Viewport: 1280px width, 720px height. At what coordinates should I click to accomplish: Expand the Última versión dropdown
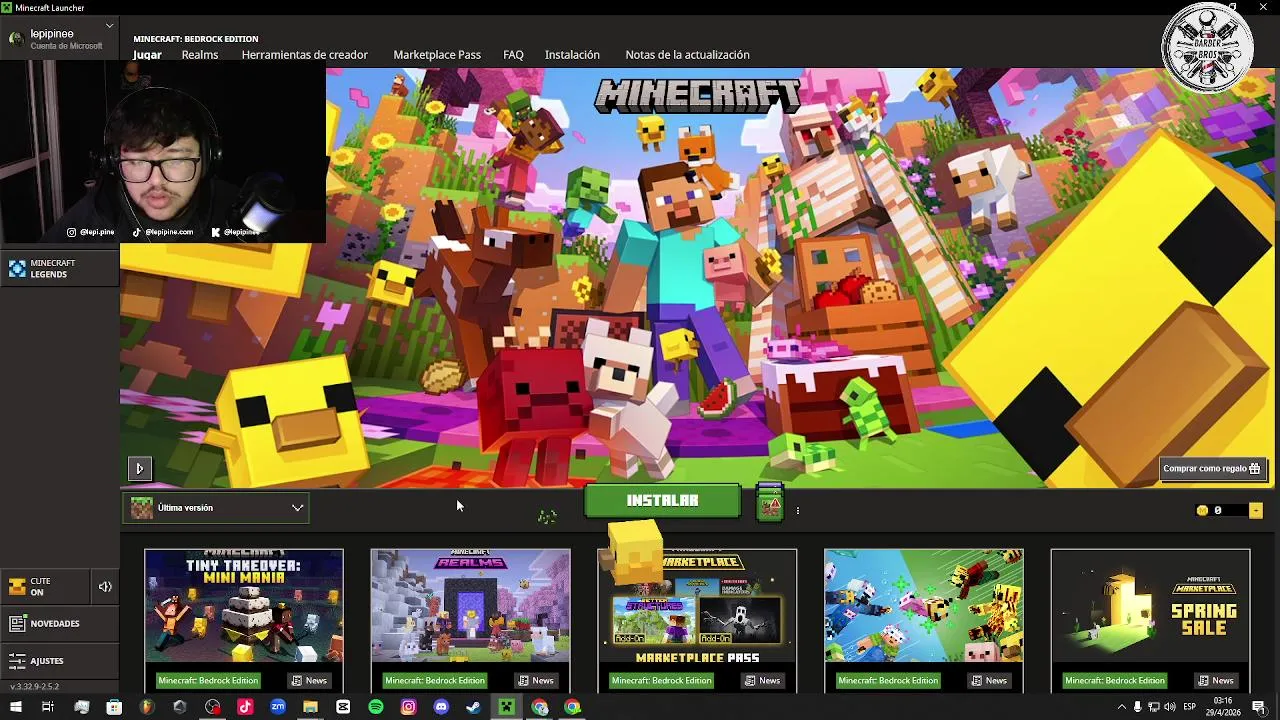point(217,508)
